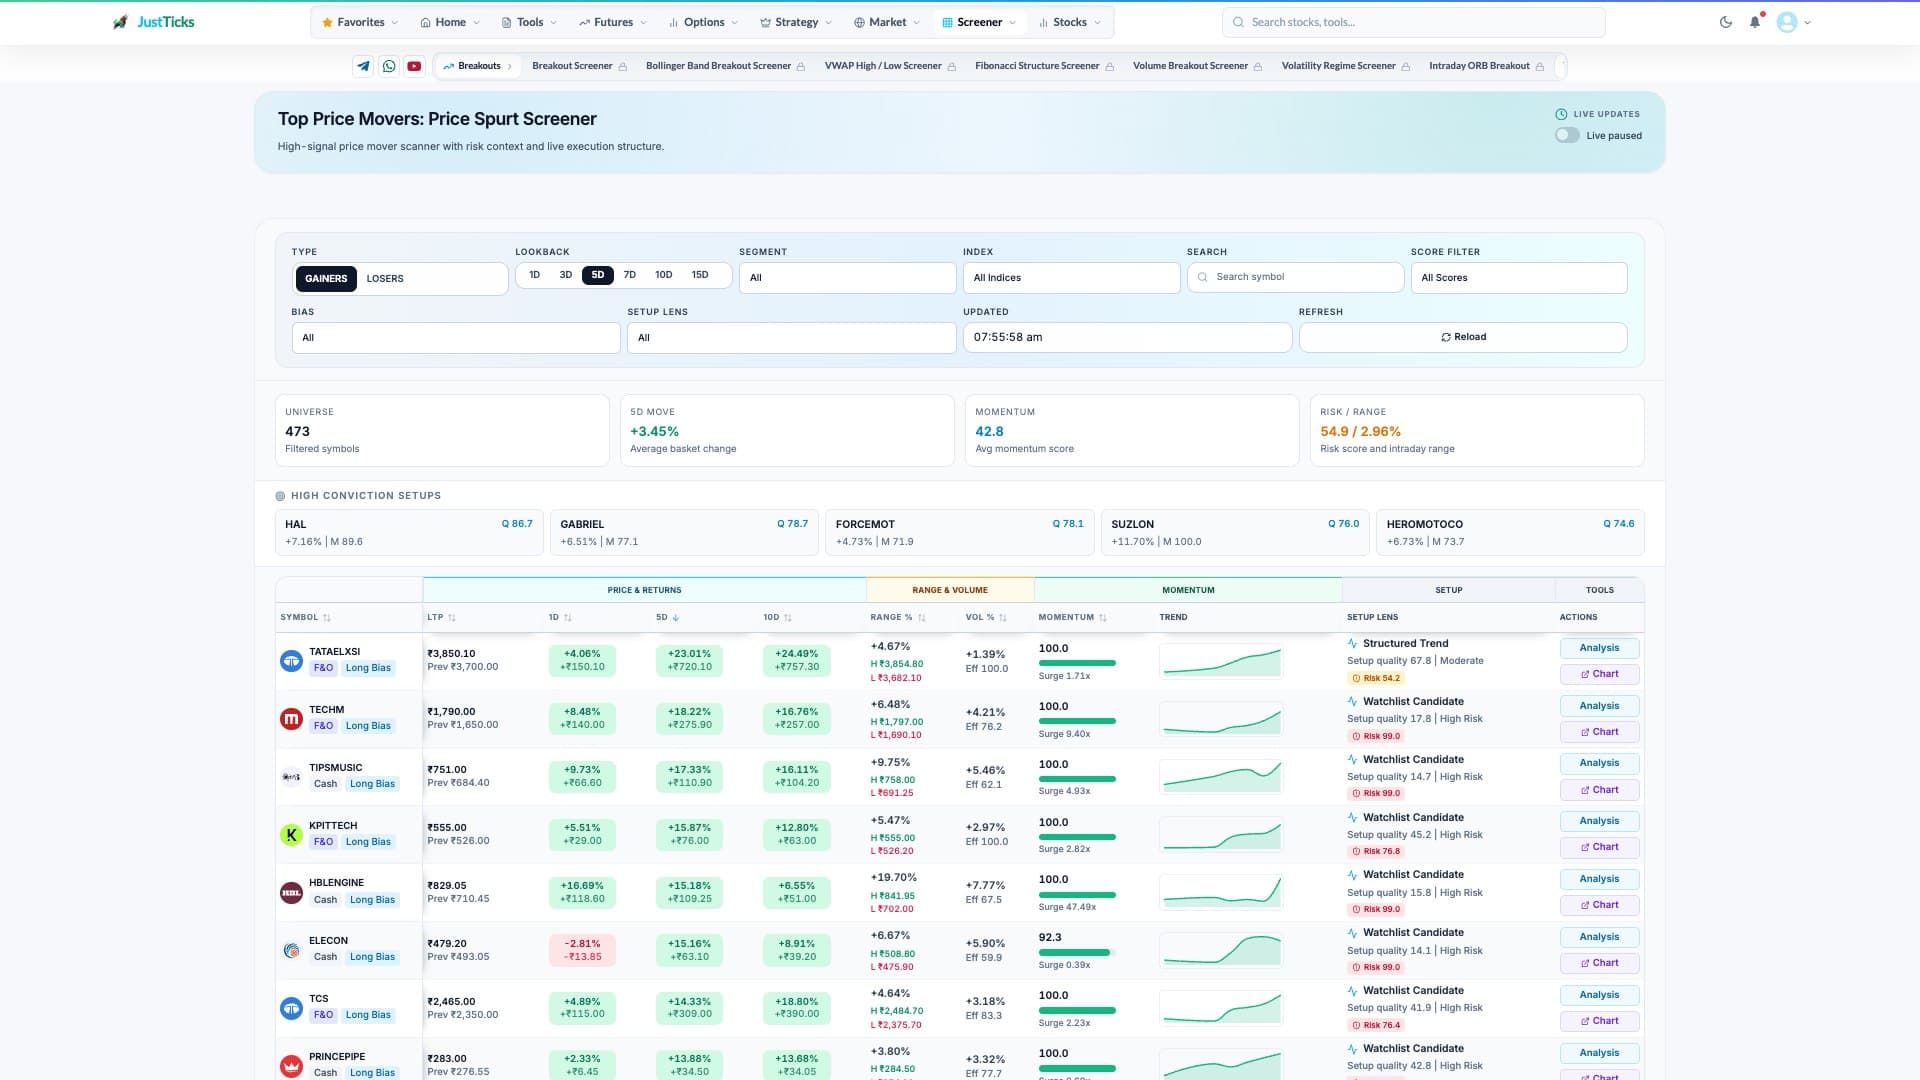
Task: Open the Futures menu
Action: pyautogui.click(x=613, y=22)
